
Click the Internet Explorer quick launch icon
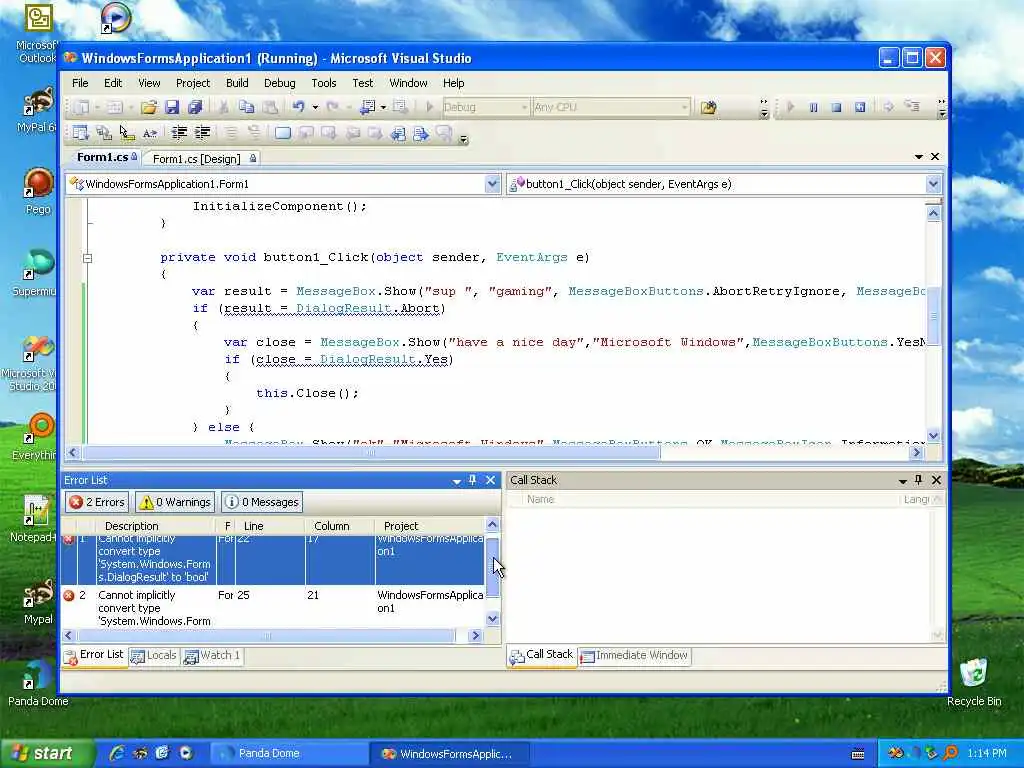118,753
